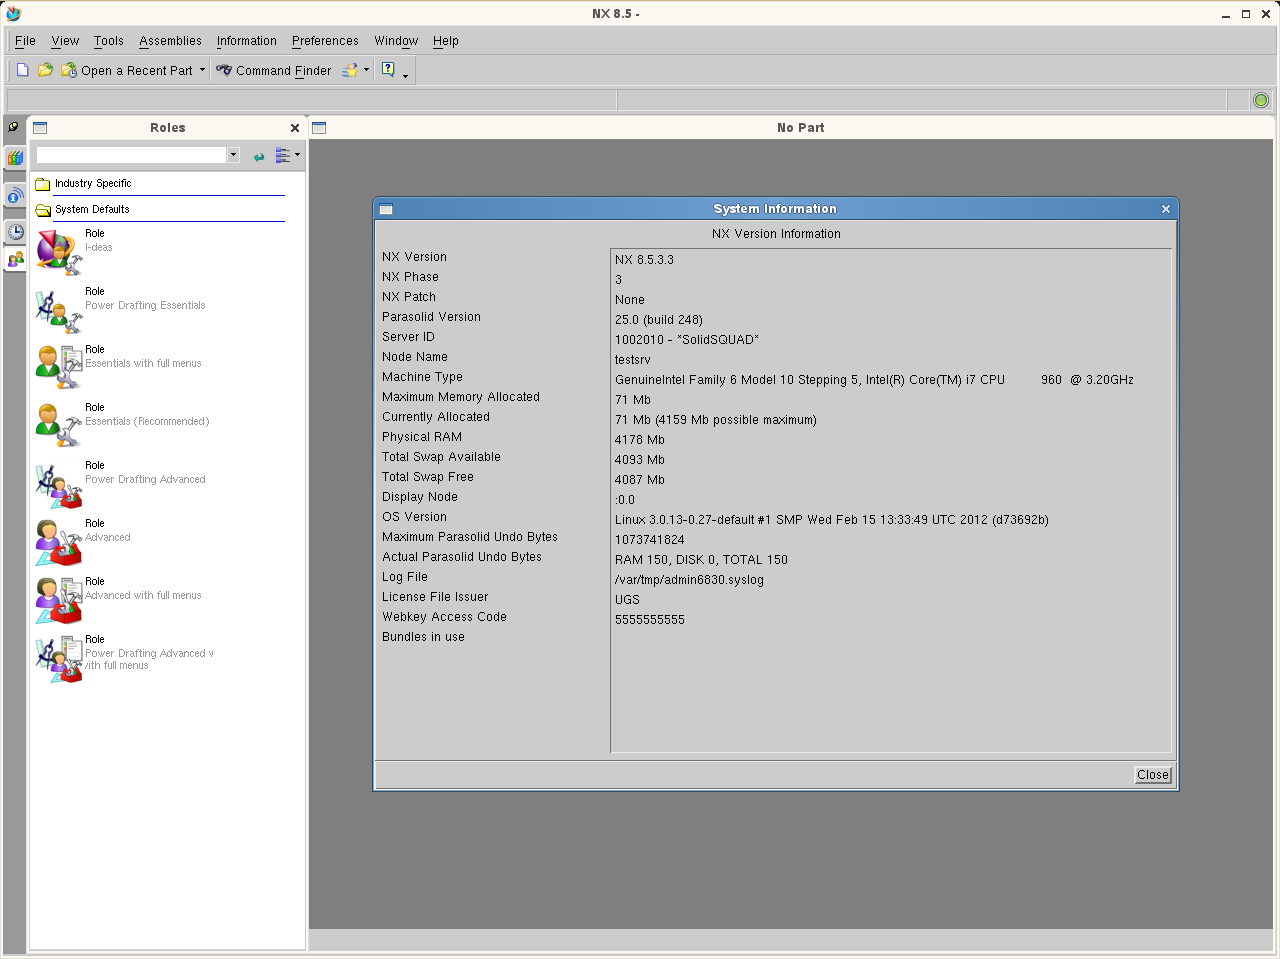Open toolbar options arrow after help icon
This screenshot has height=959, width=1280.
[405, 74]
